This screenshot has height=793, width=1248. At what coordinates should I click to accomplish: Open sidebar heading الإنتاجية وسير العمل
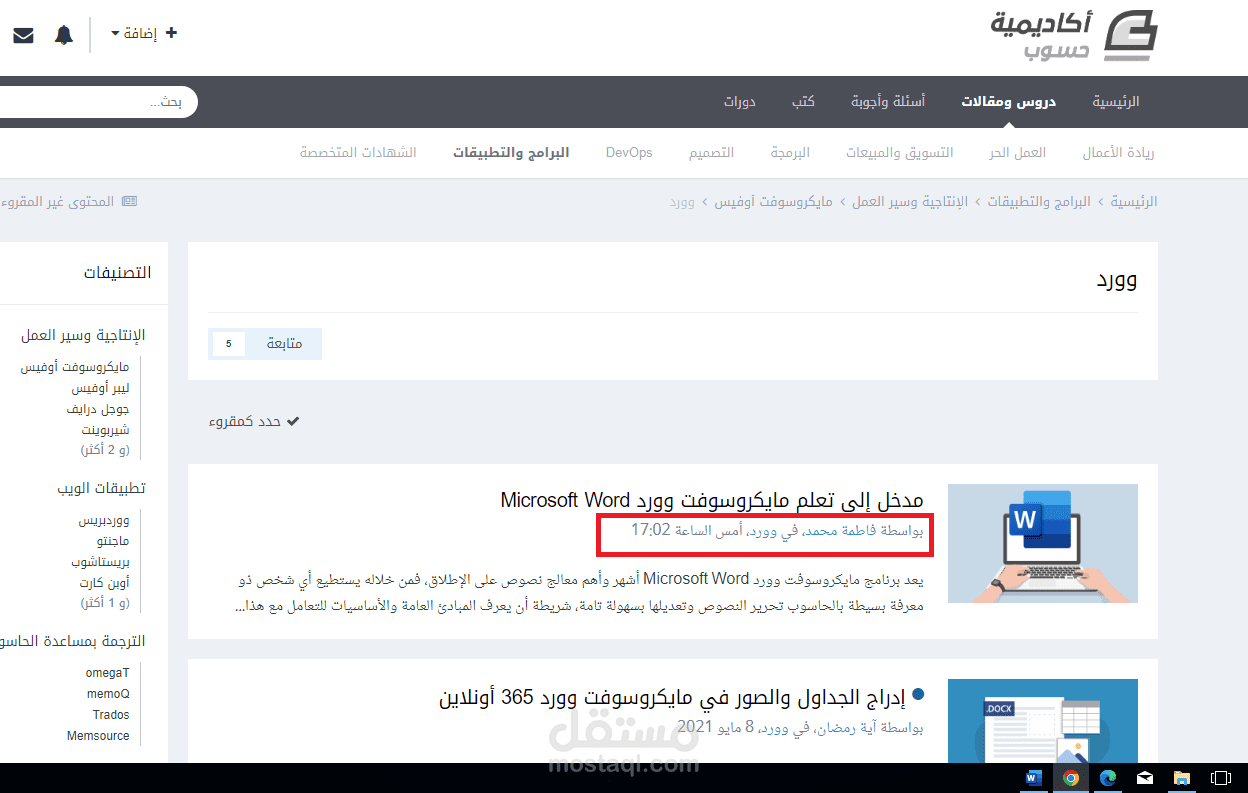(83, 335)
